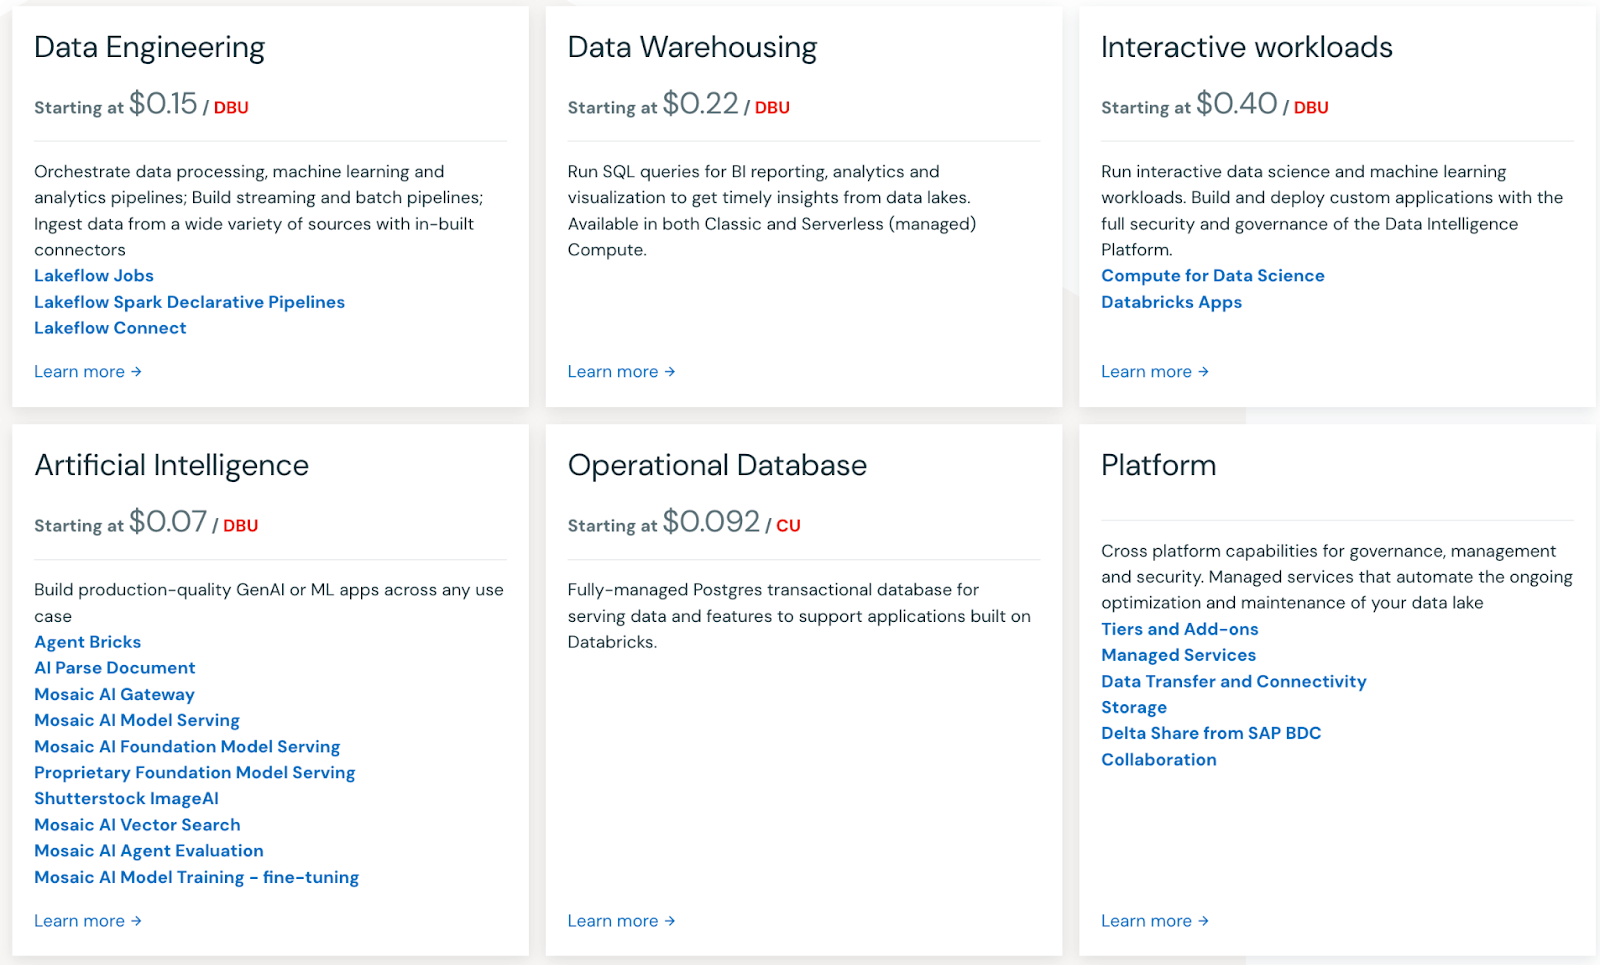Image resolution: width=1600 pixels, height=965 pixels.
Task: Open the Mosaic AI Gateway link
Action: pyautogui.click(x=114, y=694)
